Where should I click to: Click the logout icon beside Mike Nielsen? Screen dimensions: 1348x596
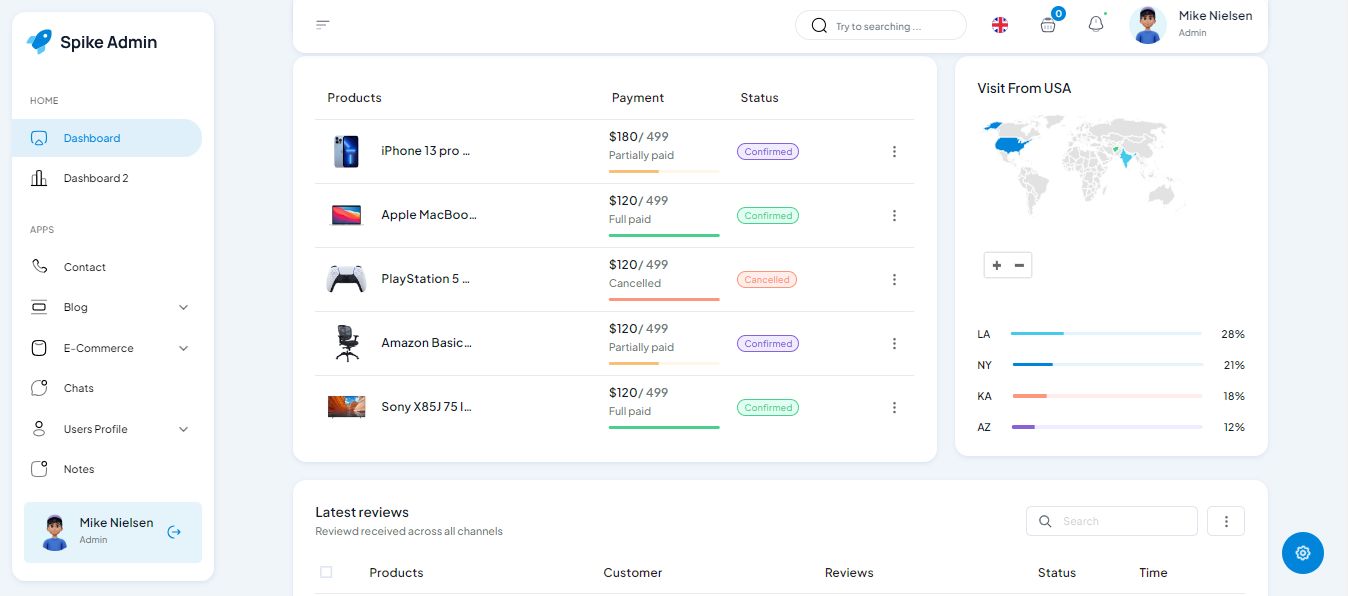coord(174,532)
